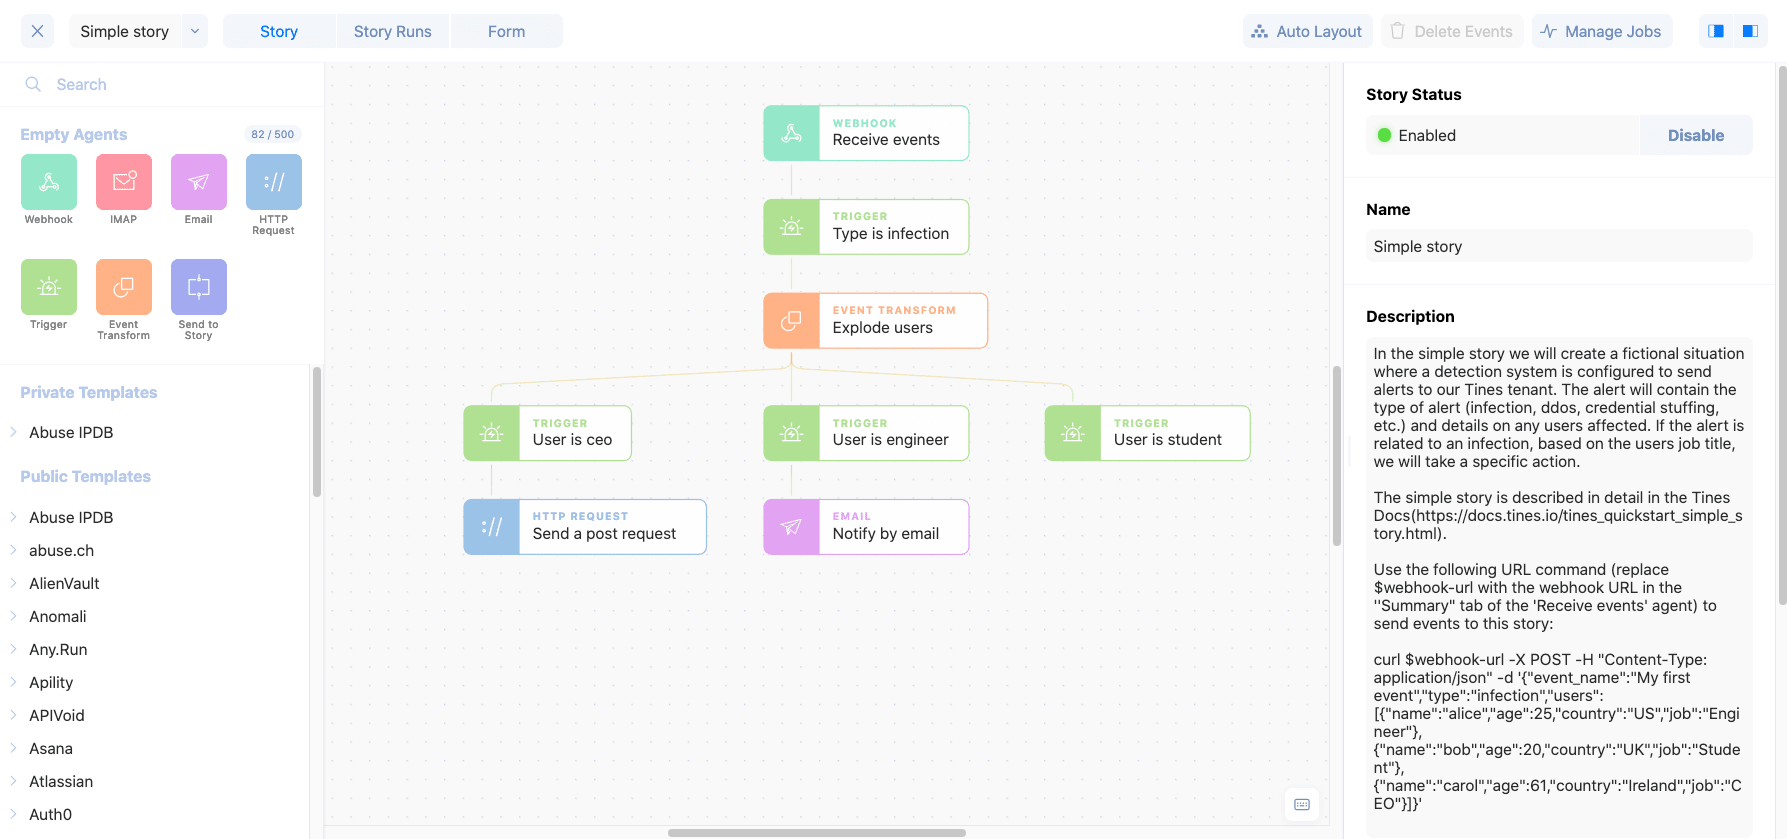Click the Empty Agents heading
The image size is (1787, 839).
(x=74, y=134)
